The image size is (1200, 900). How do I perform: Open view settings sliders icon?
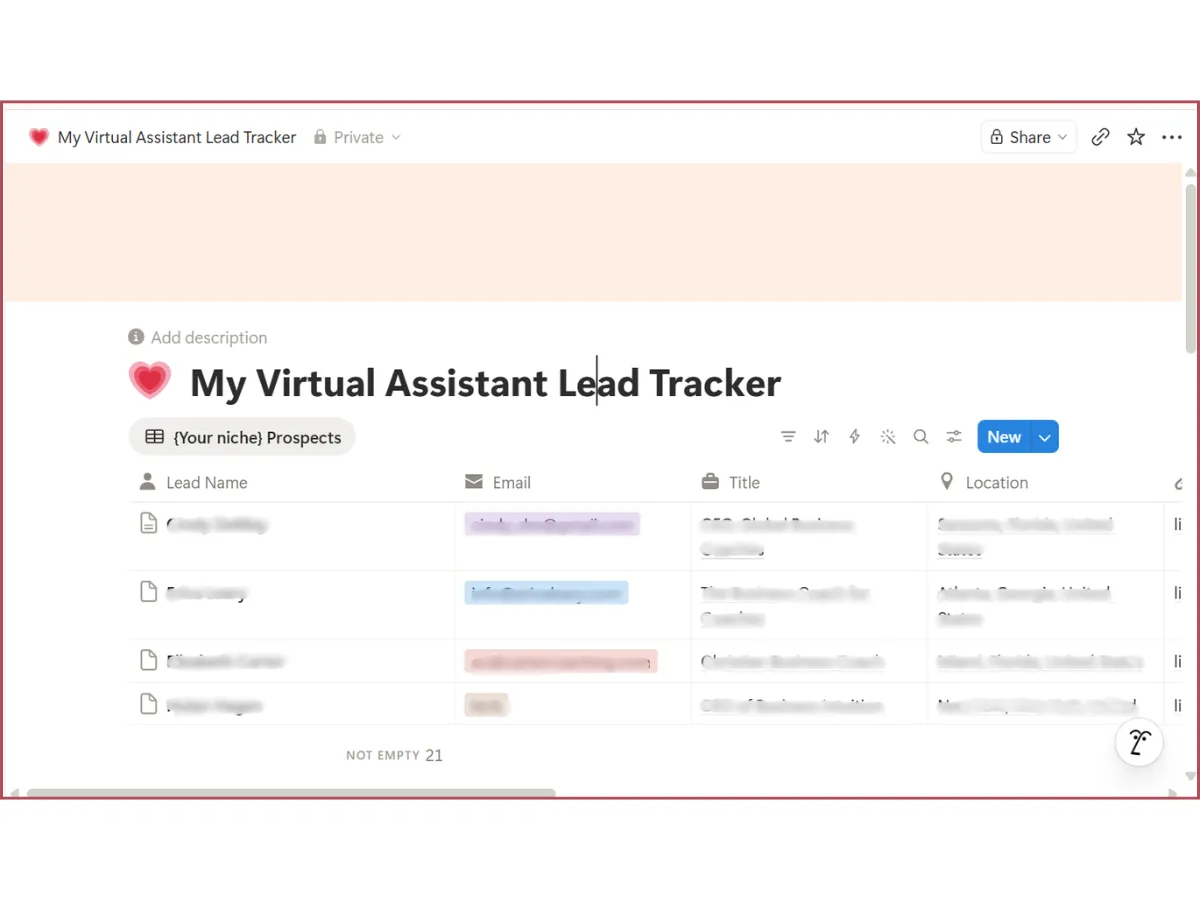click(954, 437)
